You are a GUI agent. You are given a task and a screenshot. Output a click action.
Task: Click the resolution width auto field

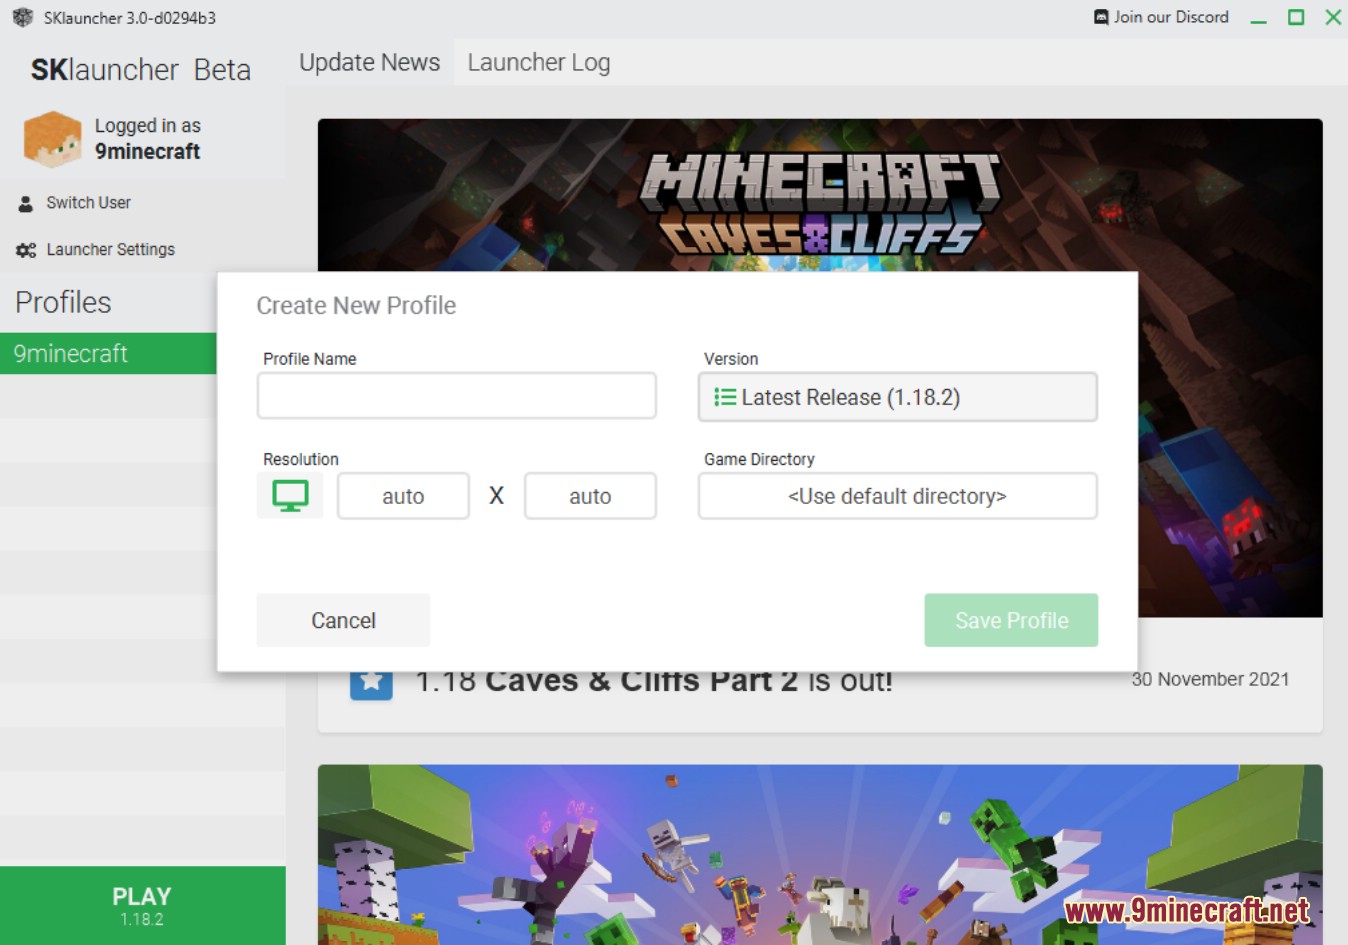click(x=403, y=496)
